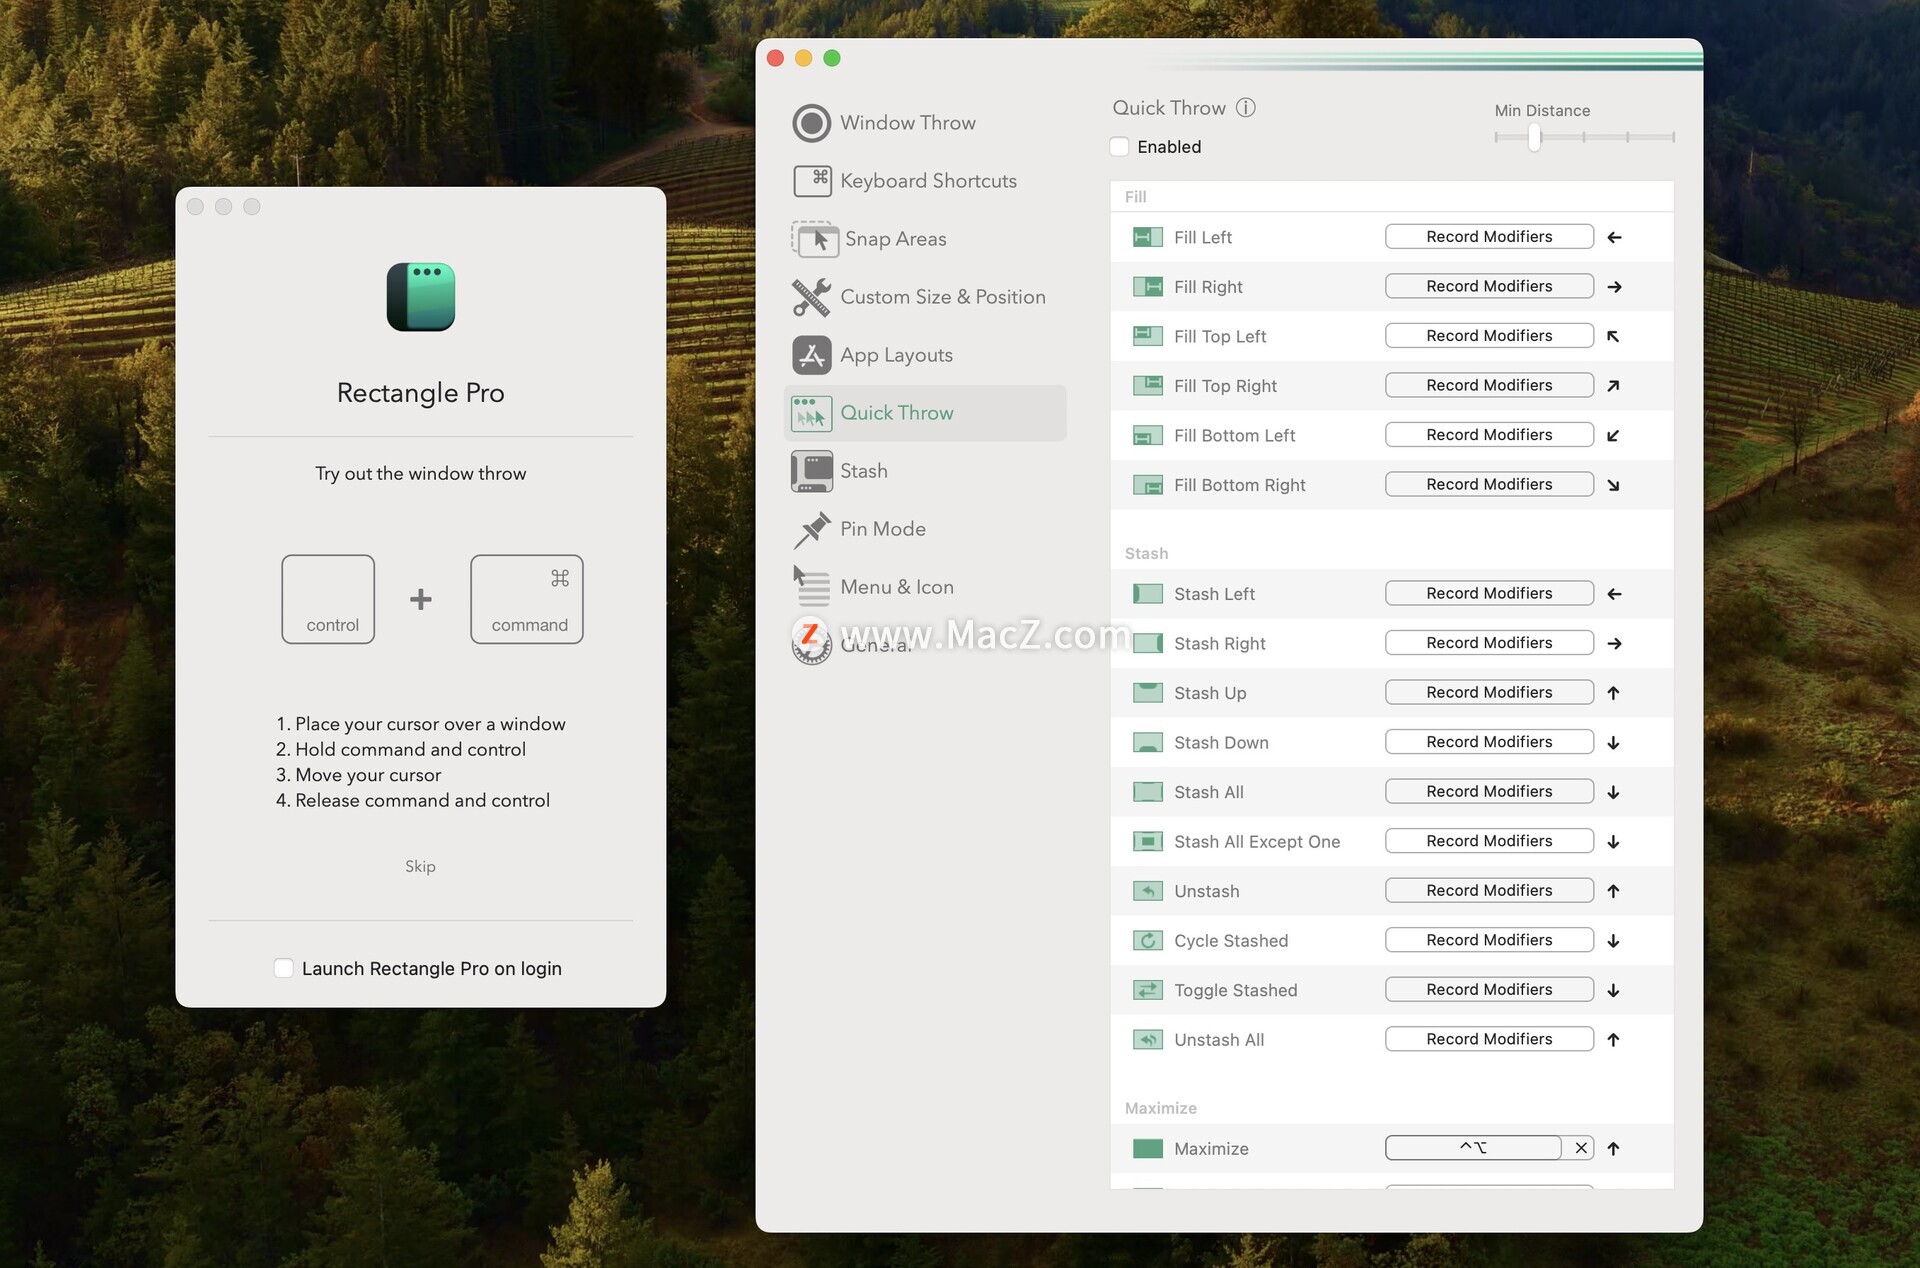Record modifiers for Unstash
This screenshot has height=1268, width=1920.
[x=1489, y=890]
